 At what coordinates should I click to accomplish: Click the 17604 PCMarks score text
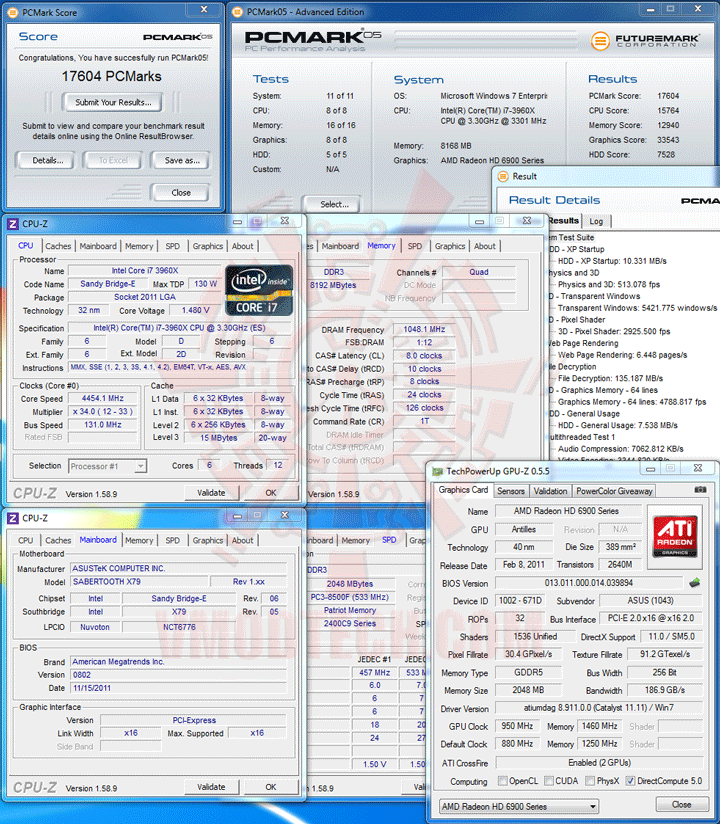tap(111, 77)
